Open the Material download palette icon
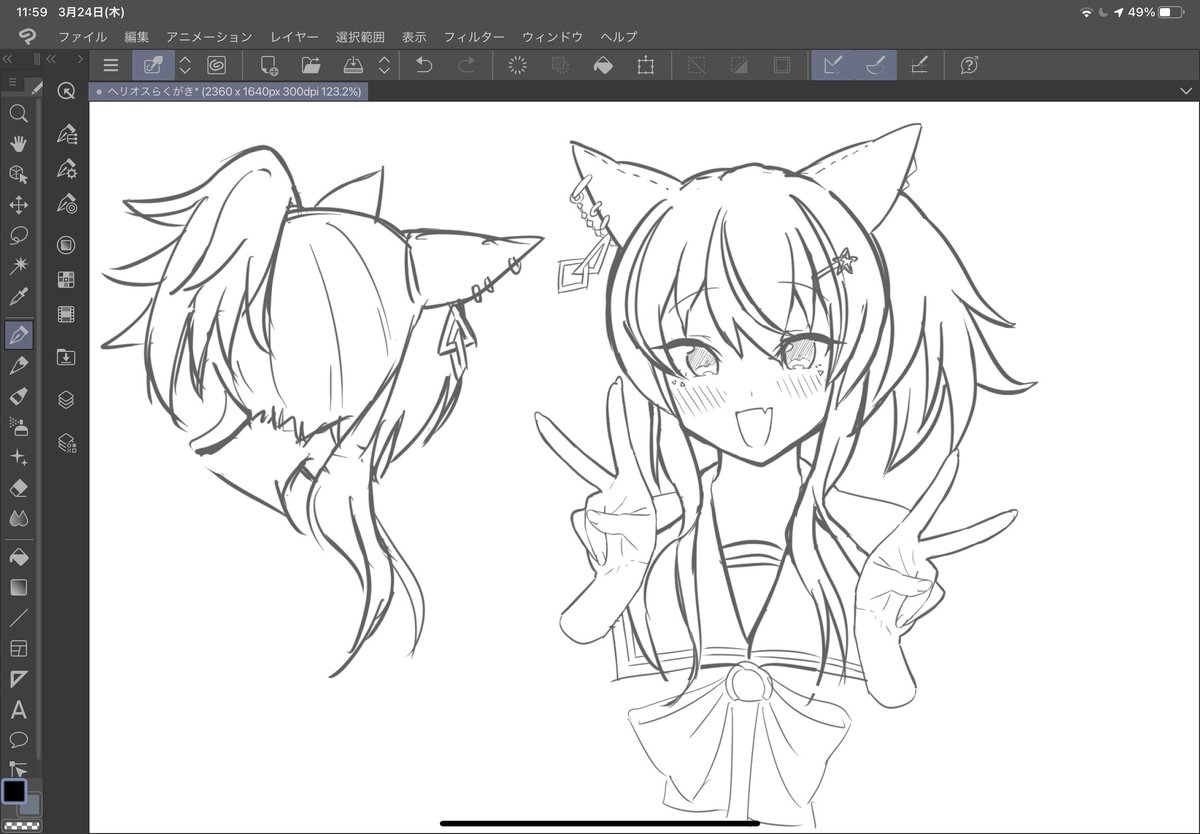 coord(67,357)
